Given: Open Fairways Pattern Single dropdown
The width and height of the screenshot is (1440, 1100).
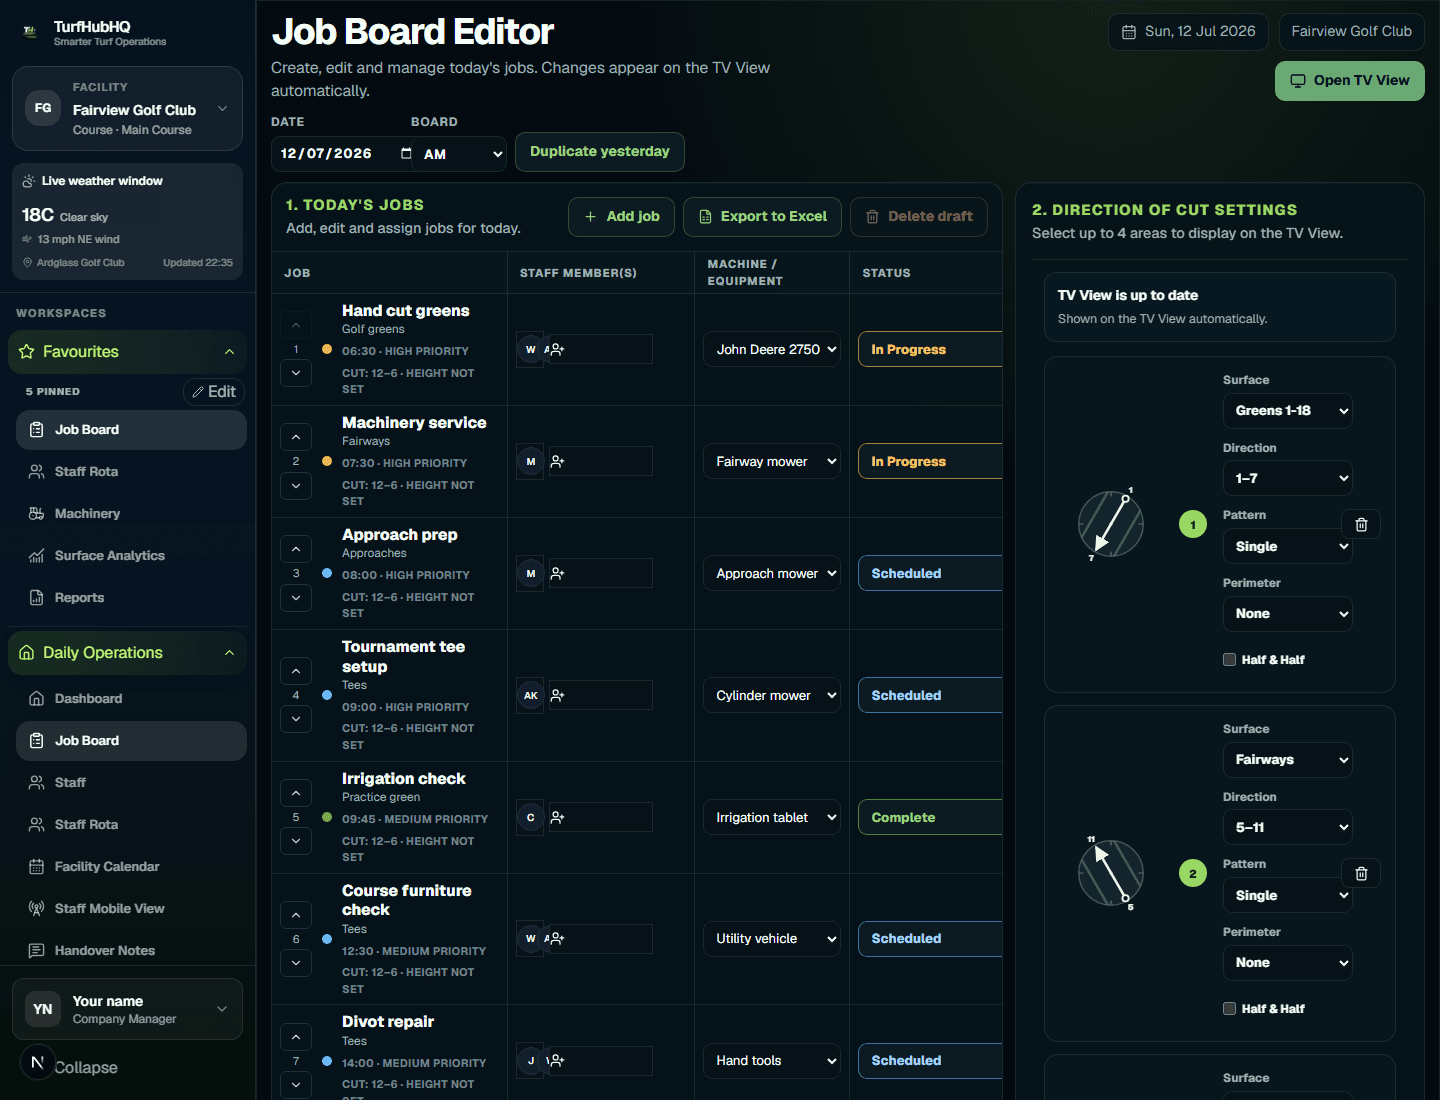Looking at the screenshot, I should click(x=1287, y=896).
